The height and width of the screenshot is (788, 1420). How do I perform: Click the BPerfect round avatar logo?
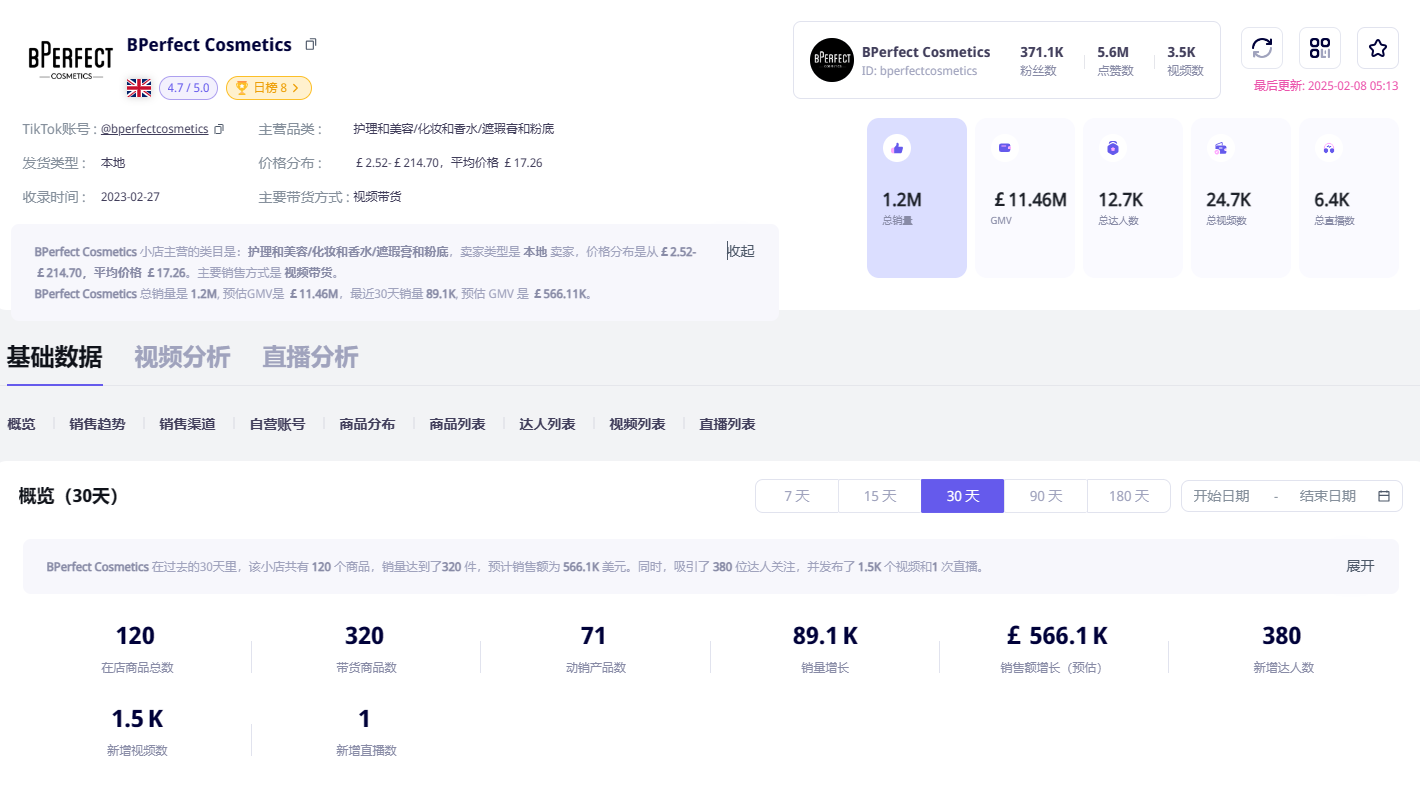[x=831, y=60]
